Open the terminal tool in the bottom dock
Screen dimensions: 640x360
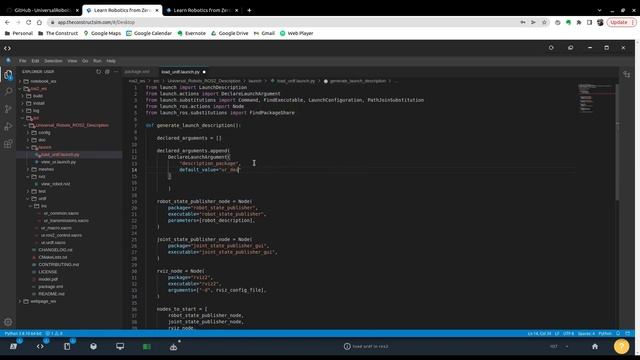(13, 346)
